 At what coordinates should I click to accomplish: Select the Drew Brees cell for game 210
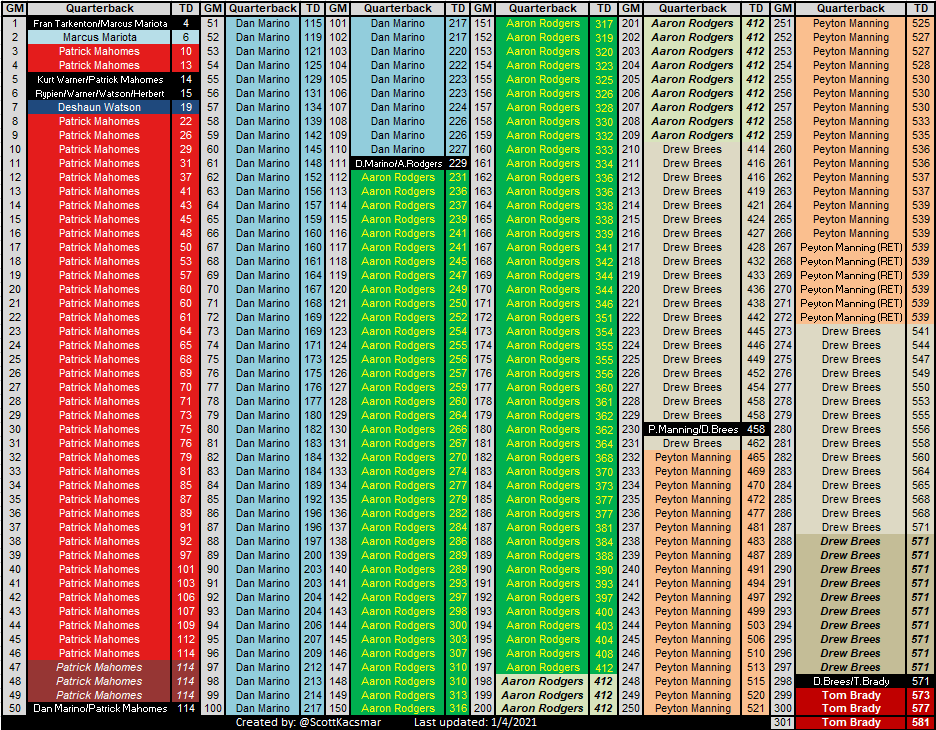pyautogui.click(x=693, y=149)
